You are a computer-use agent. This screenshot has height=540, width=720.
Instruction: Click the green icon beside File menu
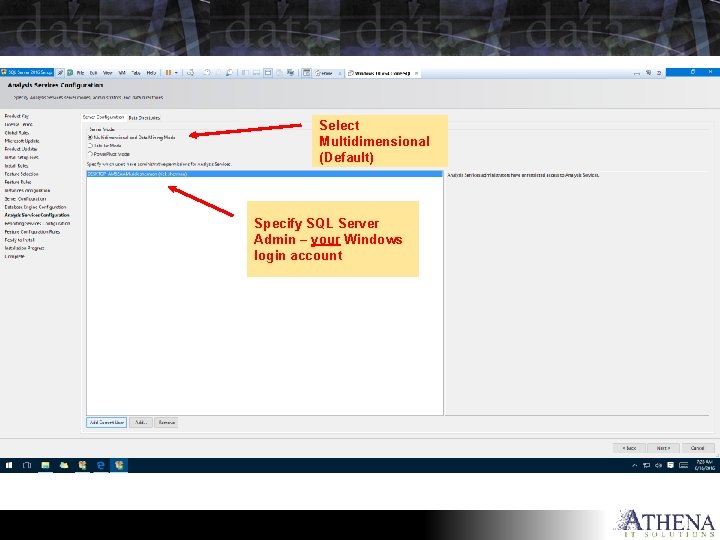point(70,73)
